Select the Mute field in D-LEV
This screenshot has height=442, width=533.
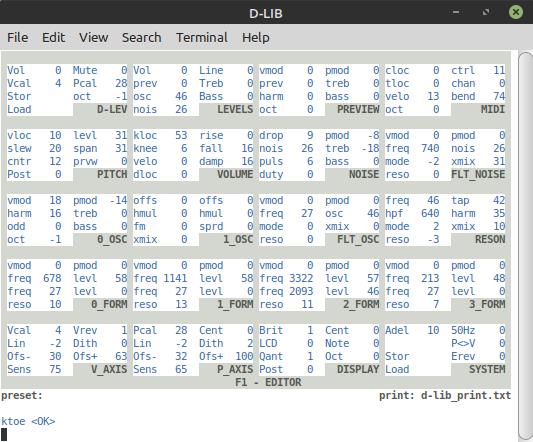100,70
